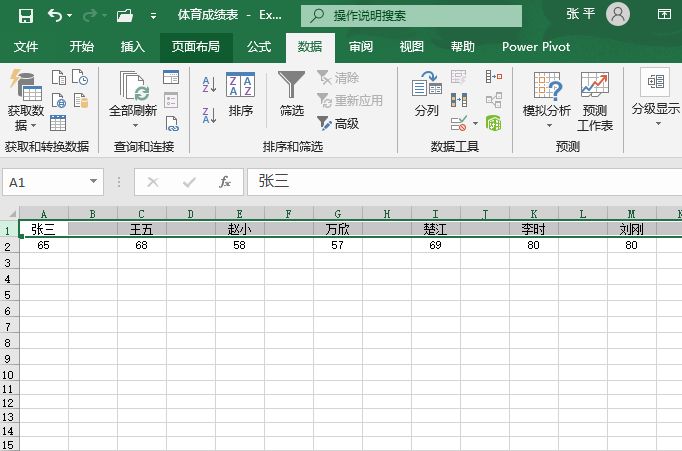The image size is (682, 451).
Task: Click the Edit Links icon
Action: (172, 124)
